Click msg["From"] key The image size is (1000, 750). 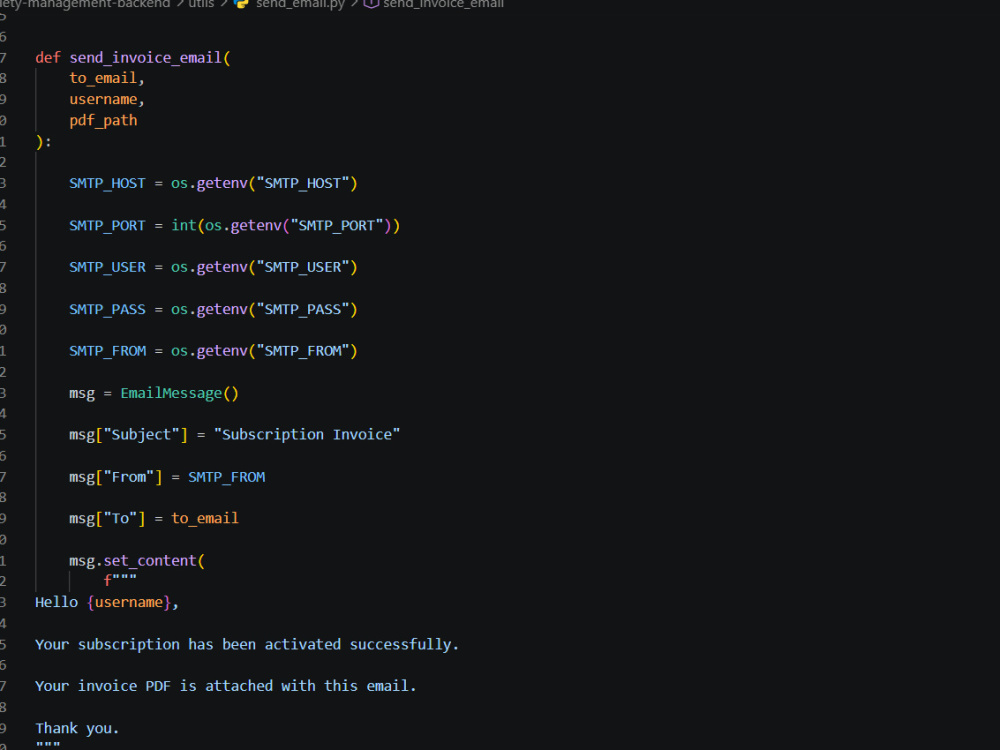click(115, 477)
